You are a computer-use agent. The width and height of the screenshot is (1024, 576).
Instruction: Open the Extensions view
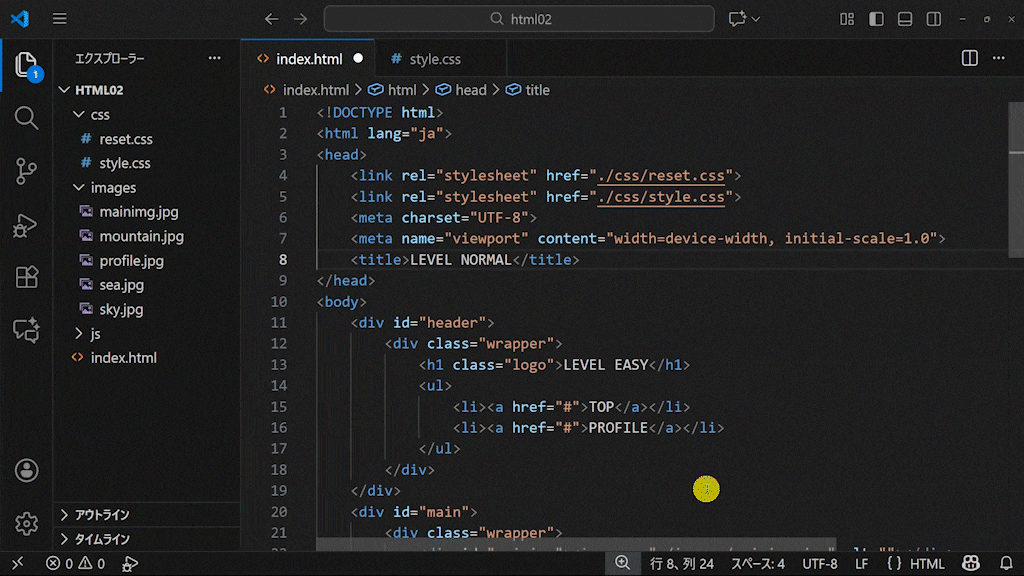27,277
